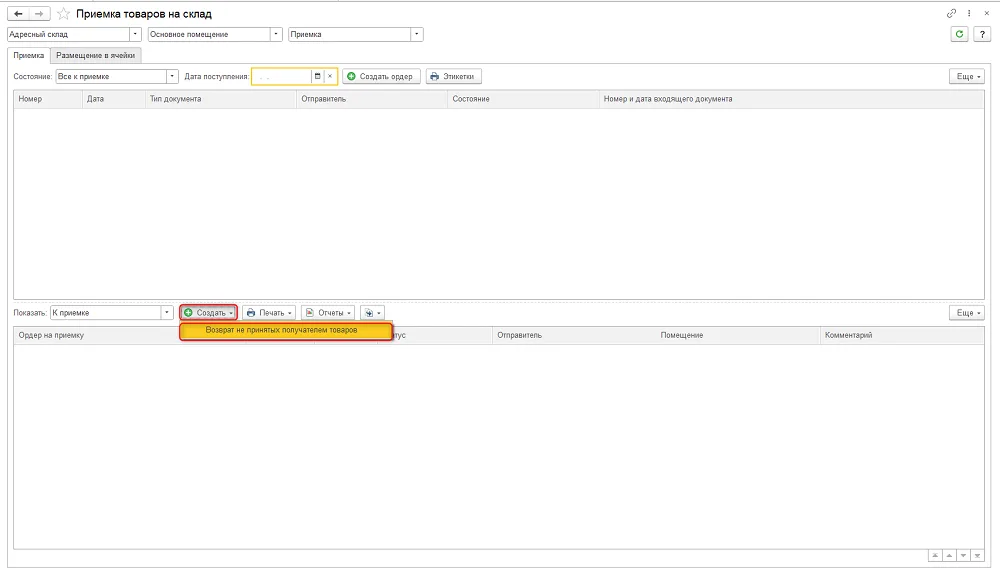
Task: Jump to list bottom with last-row arrow
Action: coord(977,556)
